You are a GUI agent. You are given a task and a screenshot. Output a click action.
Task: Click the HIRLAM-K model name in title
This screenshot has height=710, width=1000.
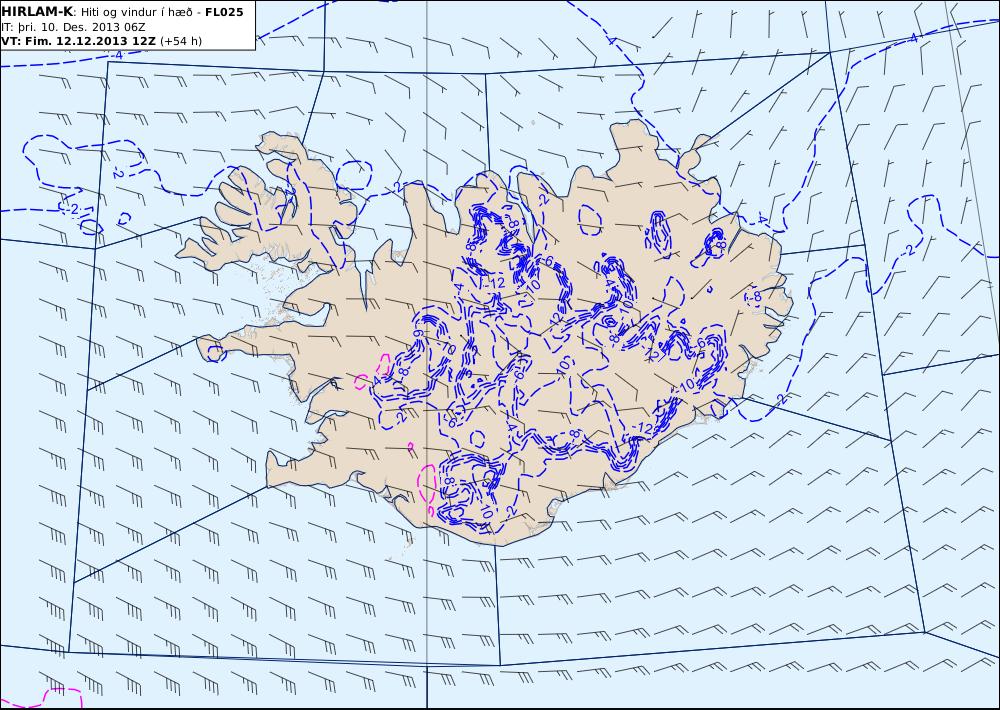[38, 12]
